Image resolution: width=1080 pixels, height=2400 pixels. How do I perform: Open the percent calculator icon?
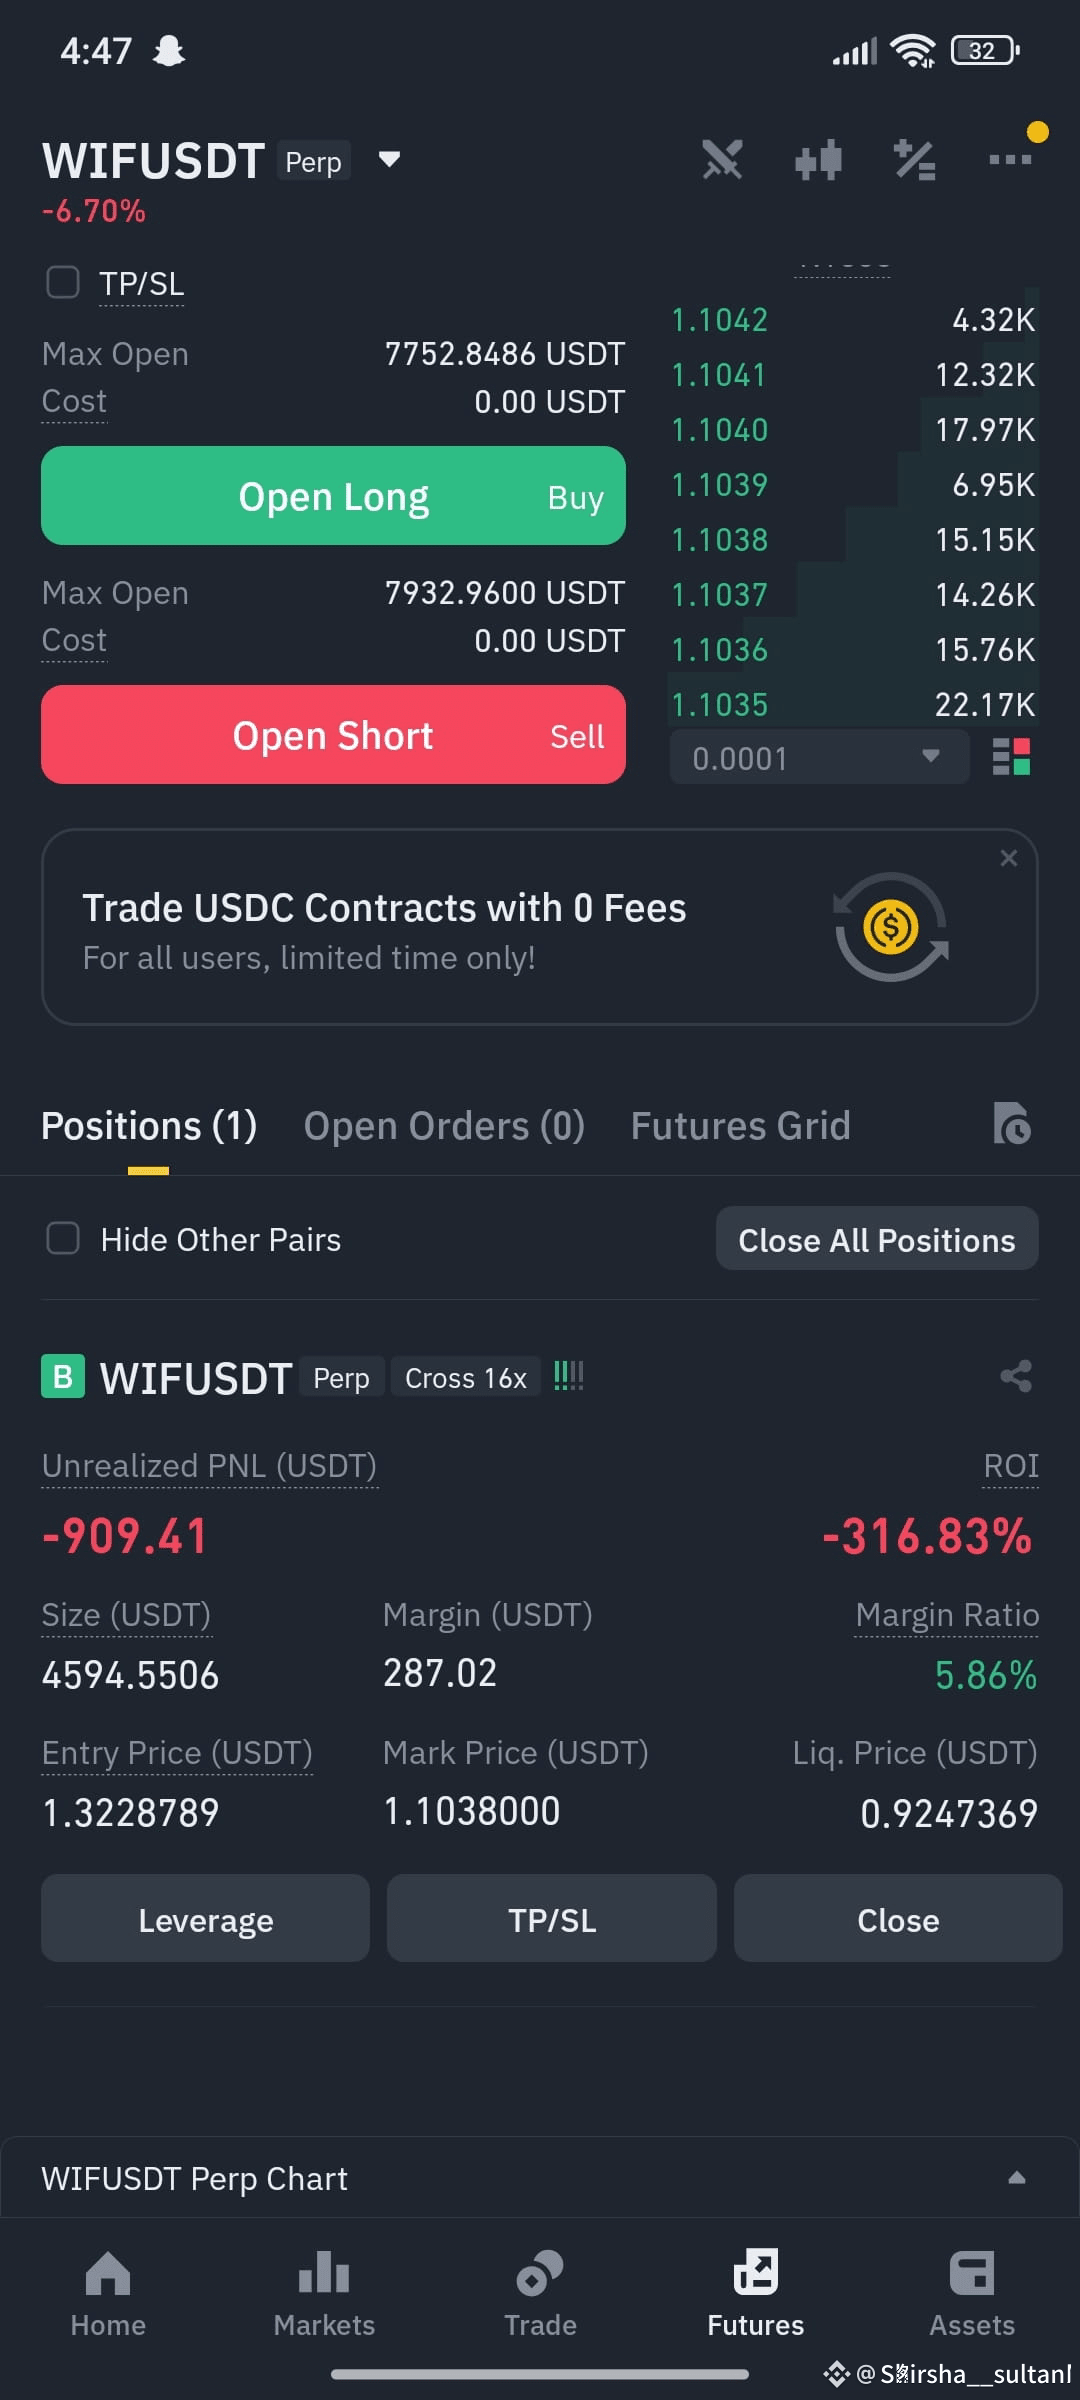point(914,160)
